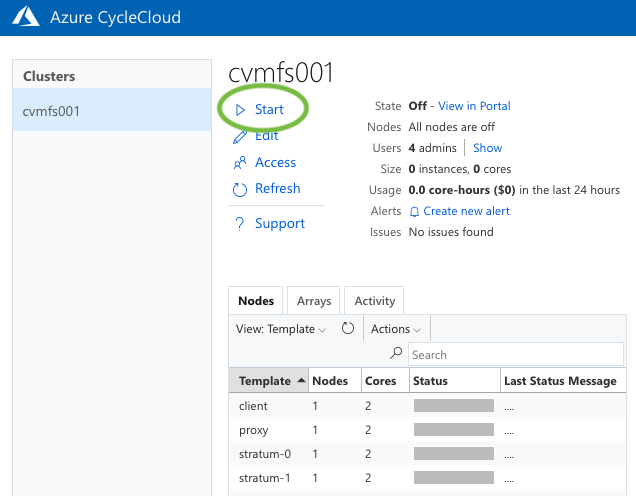This screenshot has height=496, width=636.
Task: Click the Access people icon
Action: click(240, 163)
